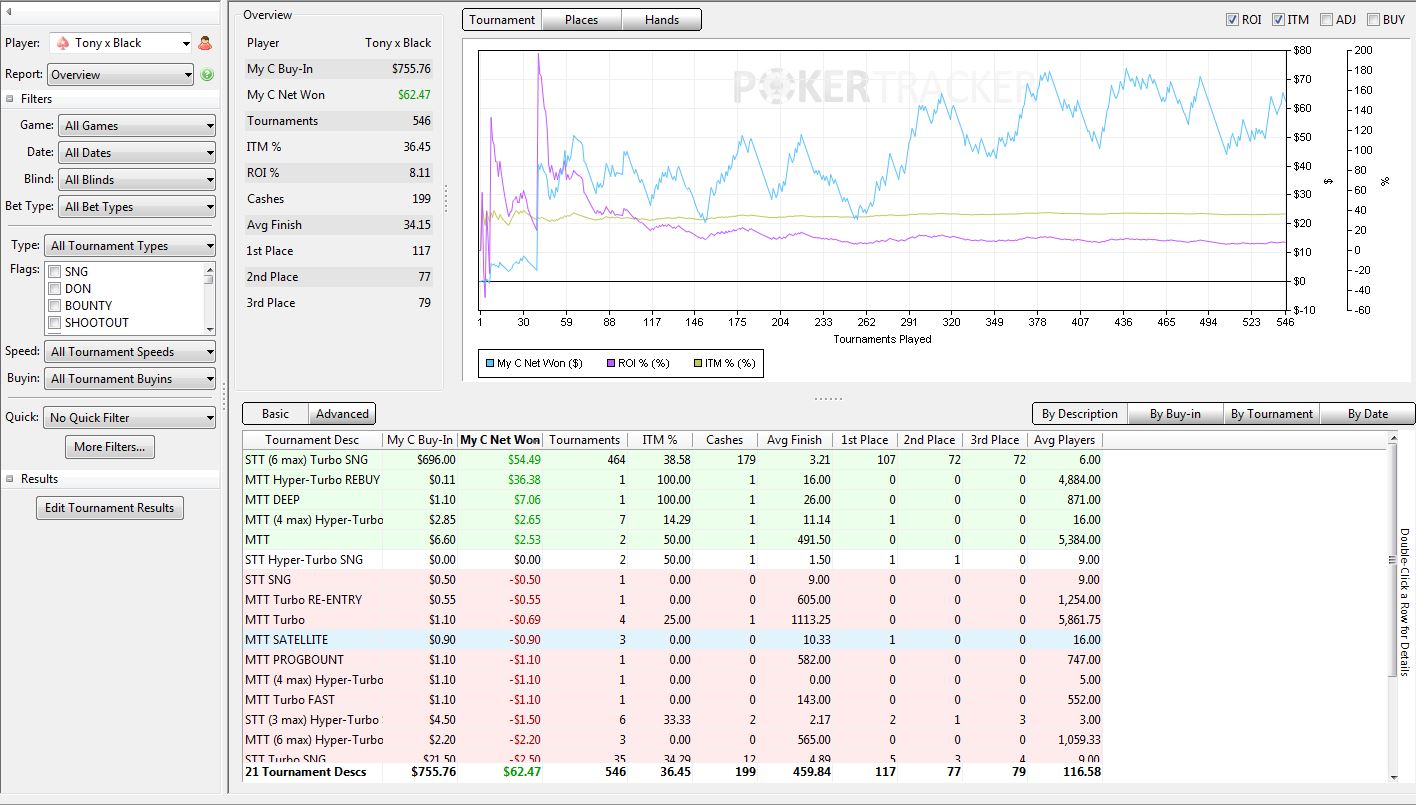
Task: Check the DON flag checkbox
Action: pyautogui.click(x=55, y=289)
